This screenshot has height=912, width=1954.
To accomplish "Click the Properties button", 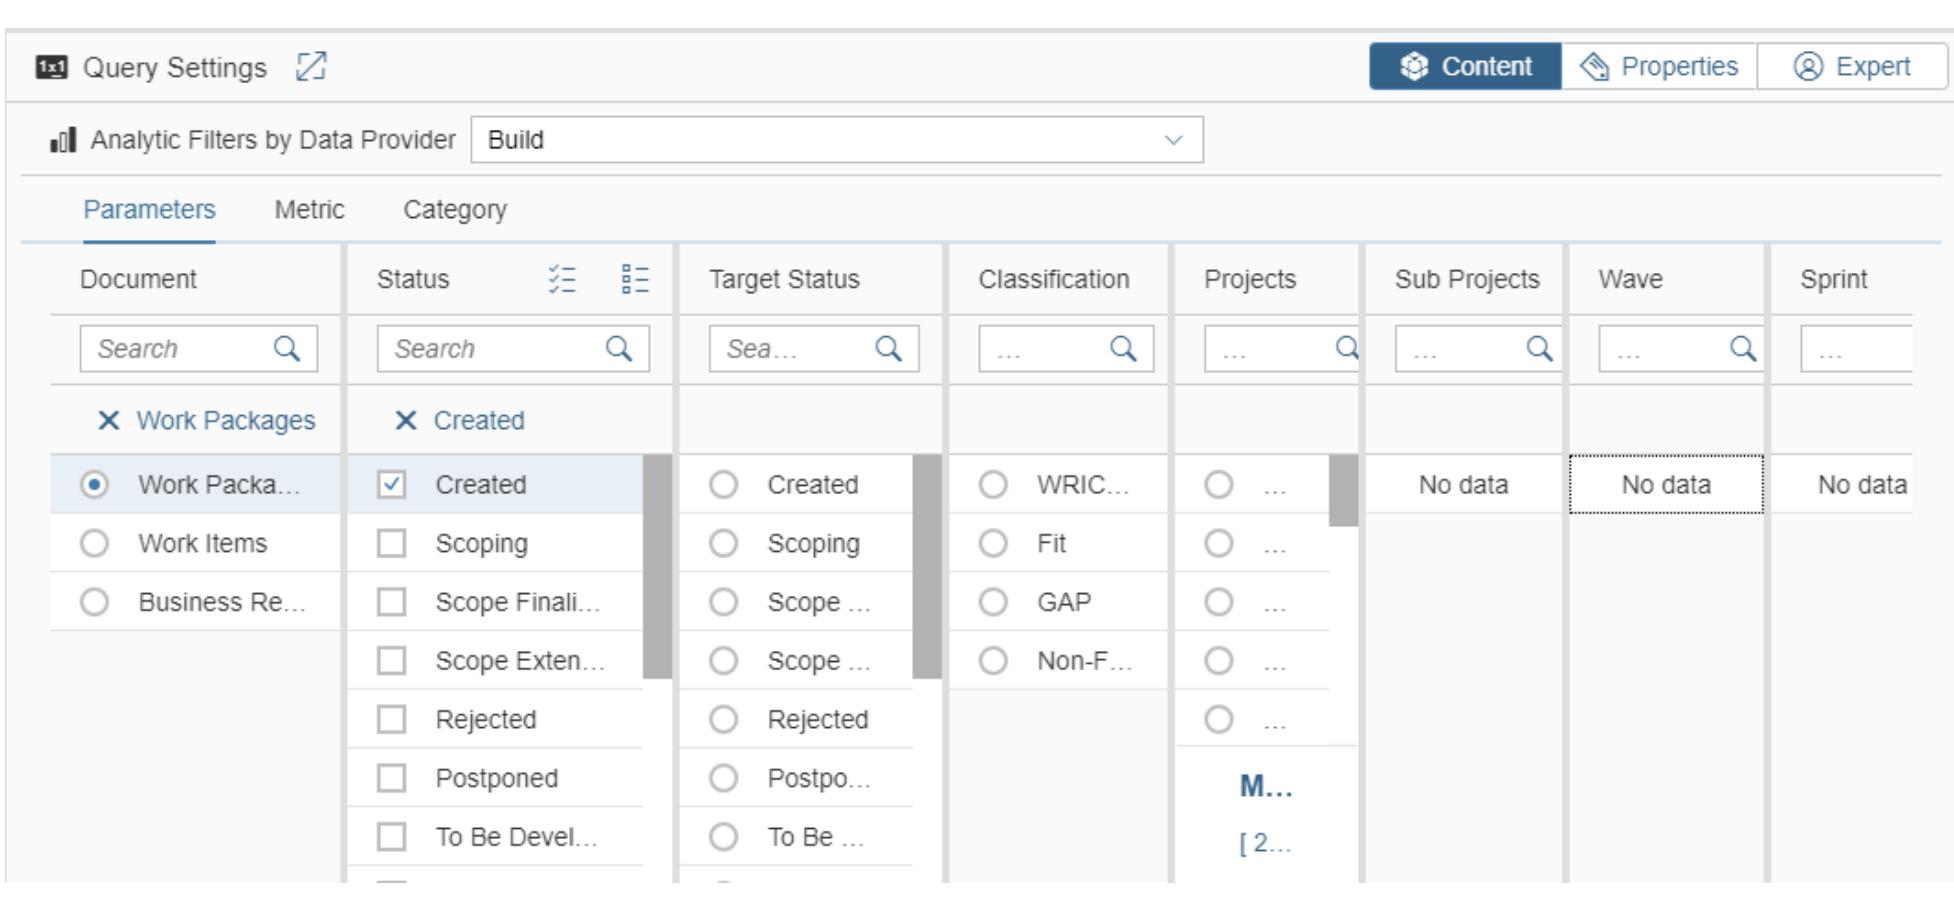I will tap(1659, 67).
